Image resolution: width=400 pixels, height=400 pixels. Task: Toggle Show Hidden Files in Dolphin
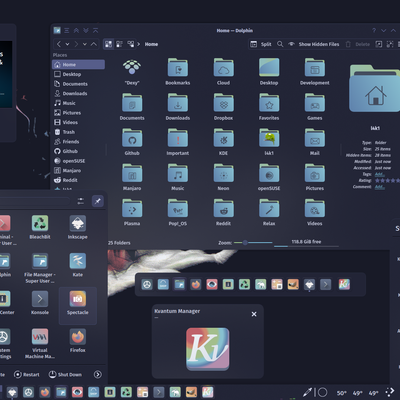pyautogui.click(x=314, y=44)
